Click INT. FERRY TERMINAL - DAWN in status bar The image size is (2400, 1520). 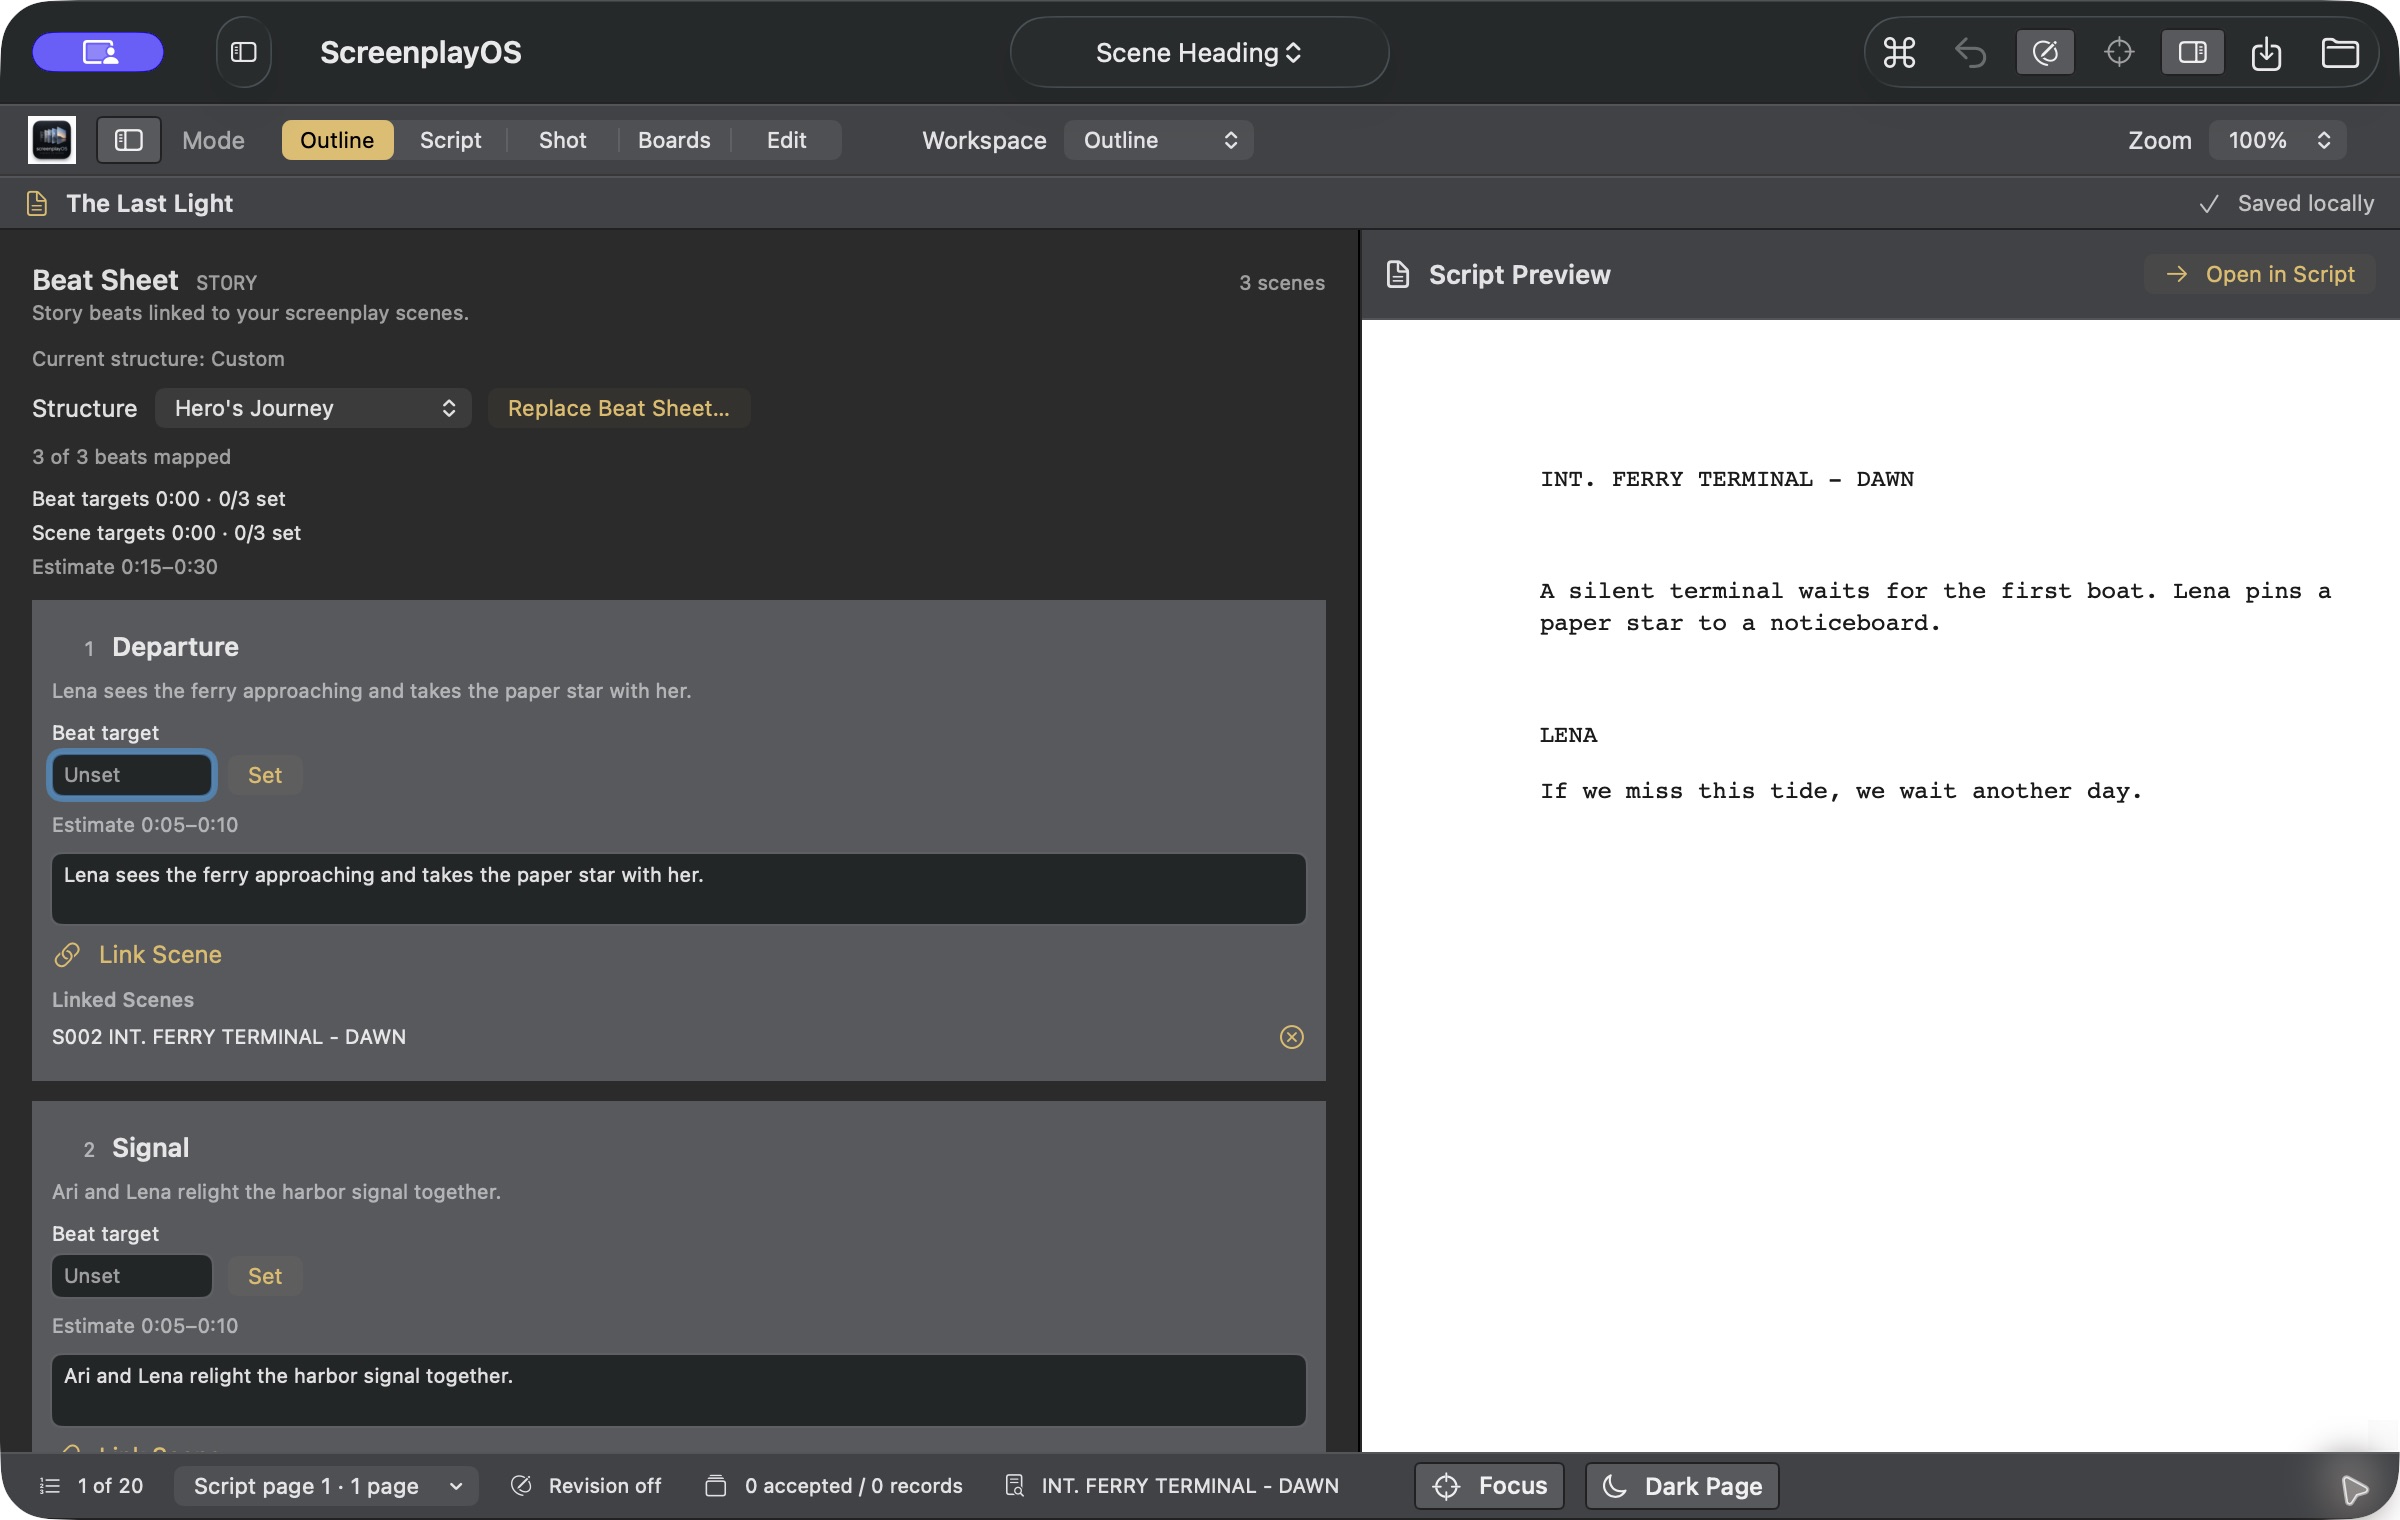[x=1190, y=1486]
